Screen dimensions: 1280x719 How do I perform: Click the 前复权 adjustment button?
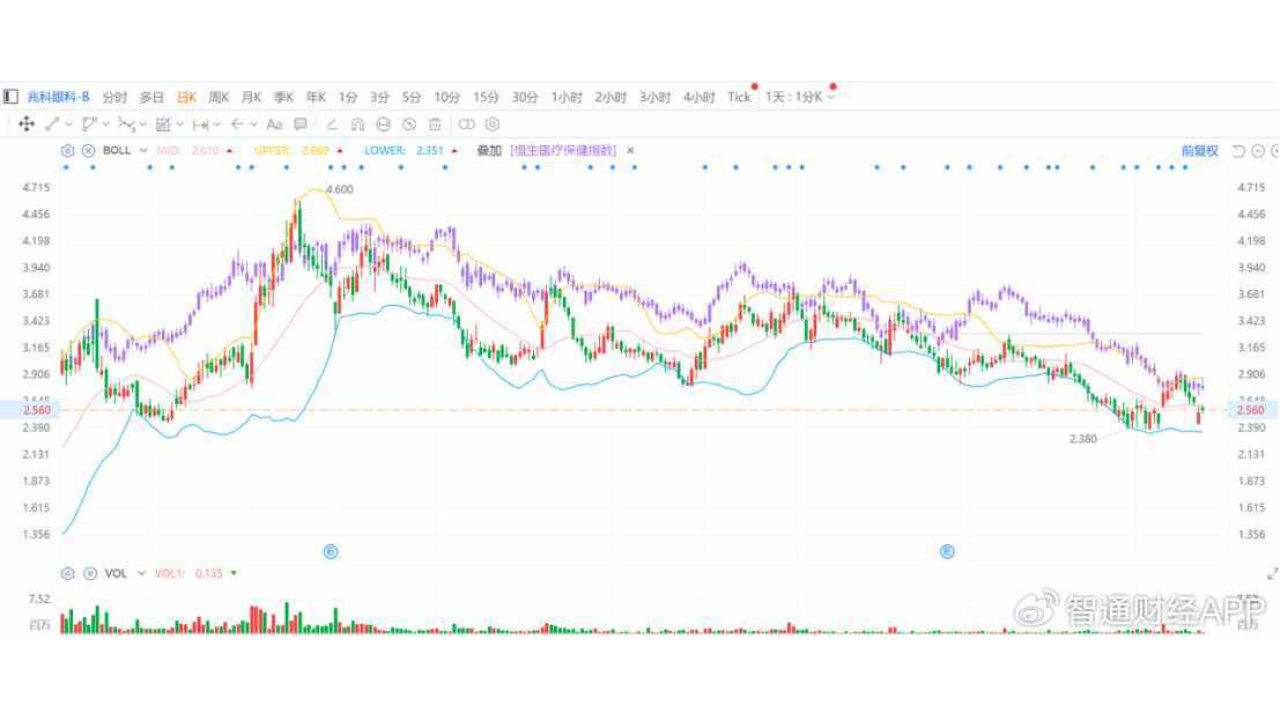(1199, 151)
